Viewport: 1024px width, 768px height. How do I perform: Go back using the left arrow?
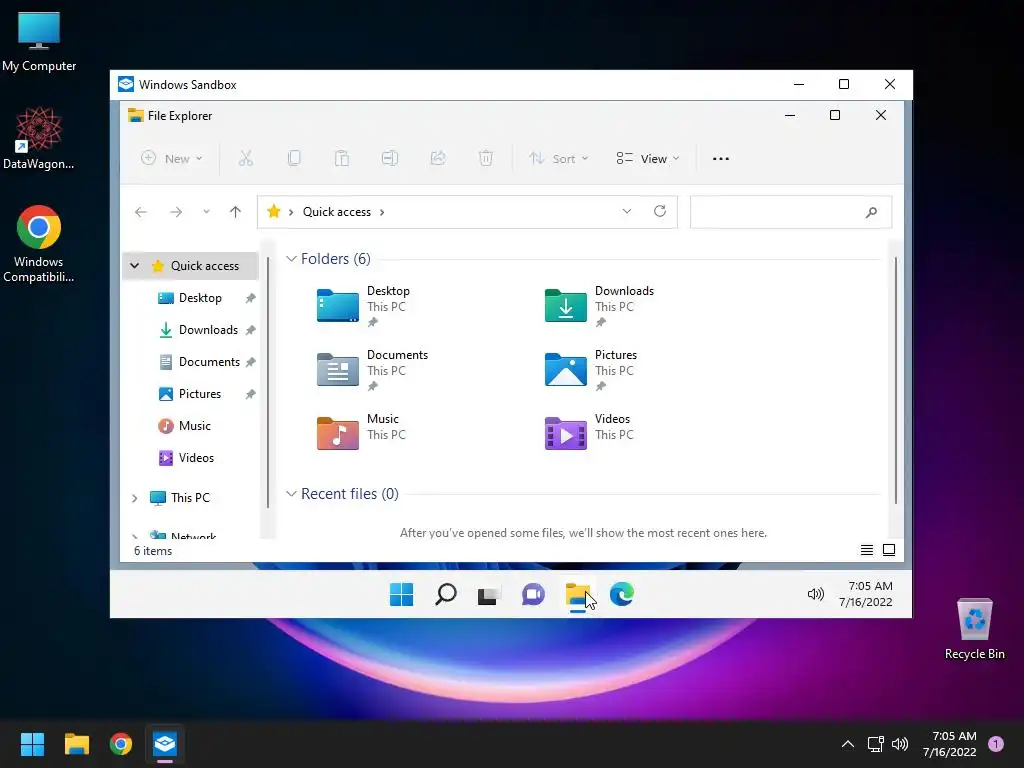[x=140, y=212]
